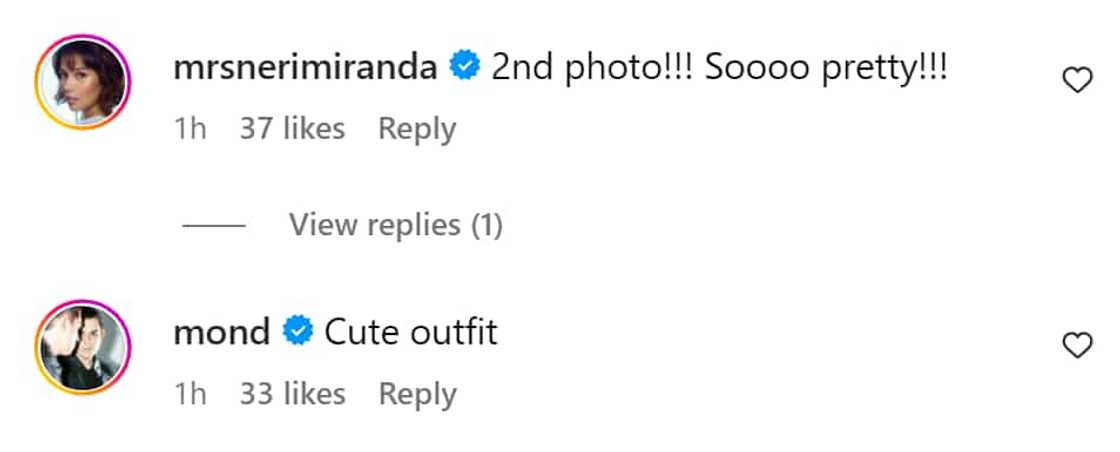Open mond's profile picture
Viewport: 1120px width, 452px height.
click(x=83, y=348)
